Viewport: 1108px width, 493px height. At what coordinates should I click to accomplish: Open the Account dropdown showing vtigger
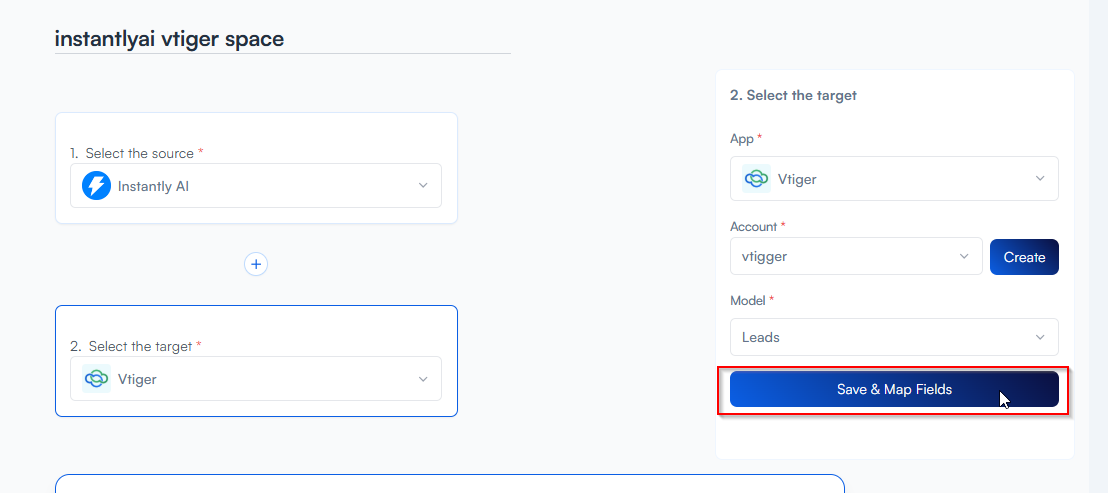click(855, 256)
